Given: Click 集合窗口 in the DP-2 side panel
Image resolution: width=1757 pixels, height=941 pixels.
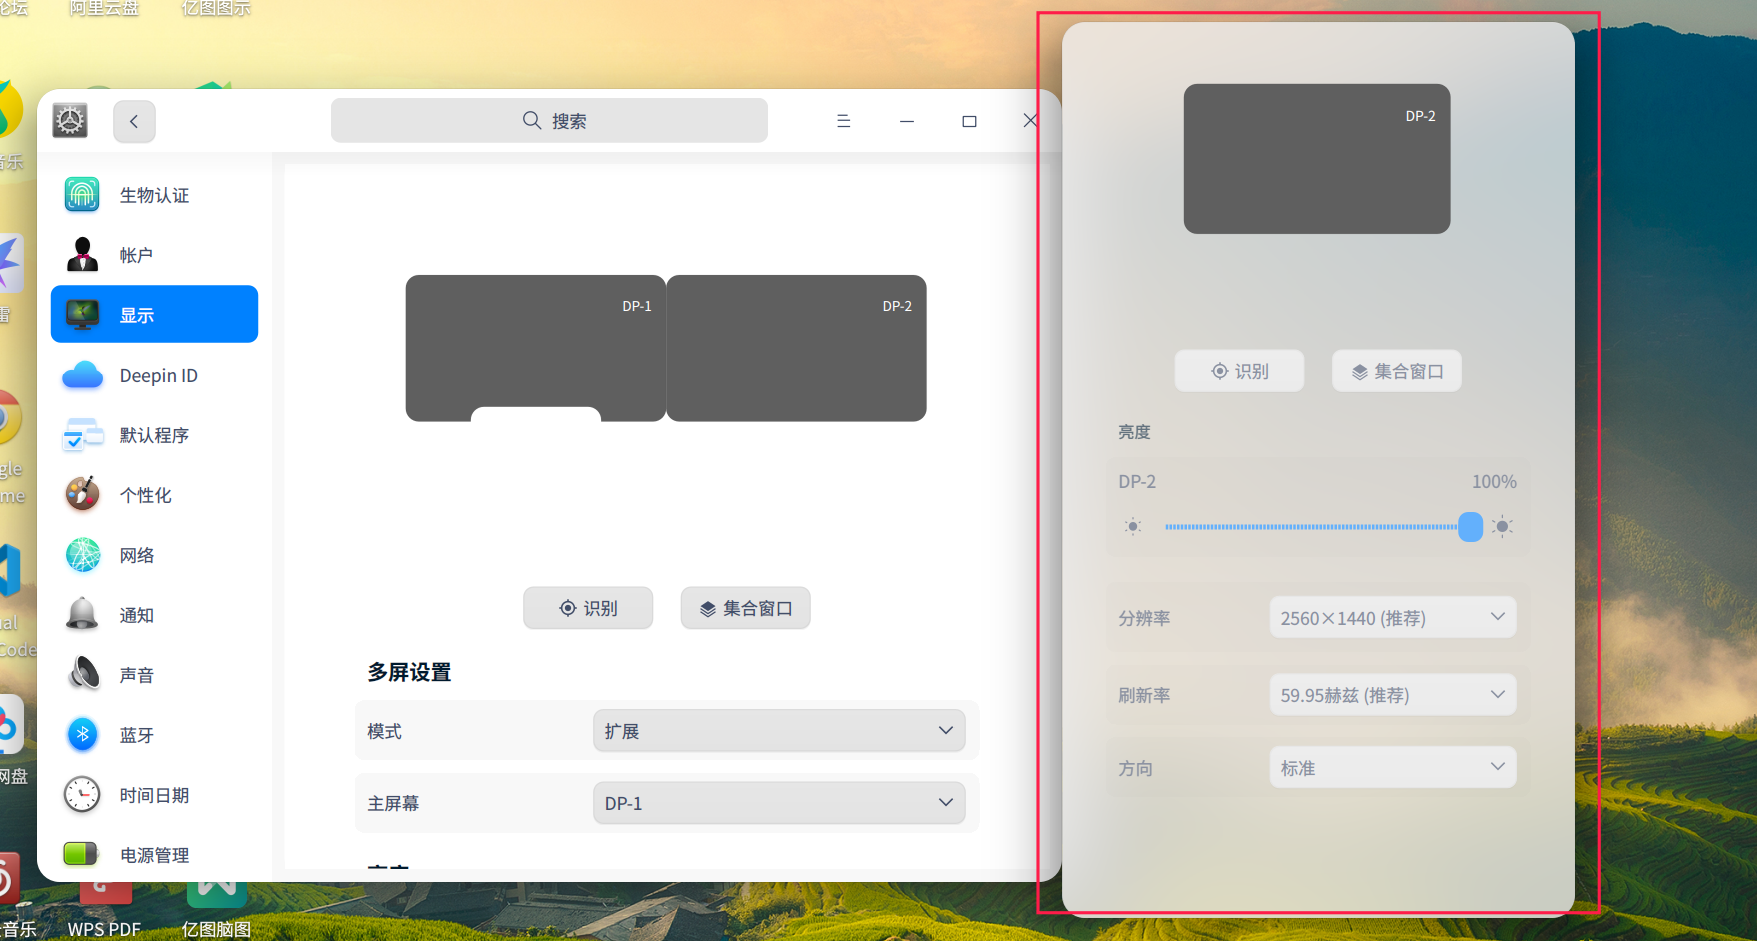Looking at the screenshot, I should 1397,371.
